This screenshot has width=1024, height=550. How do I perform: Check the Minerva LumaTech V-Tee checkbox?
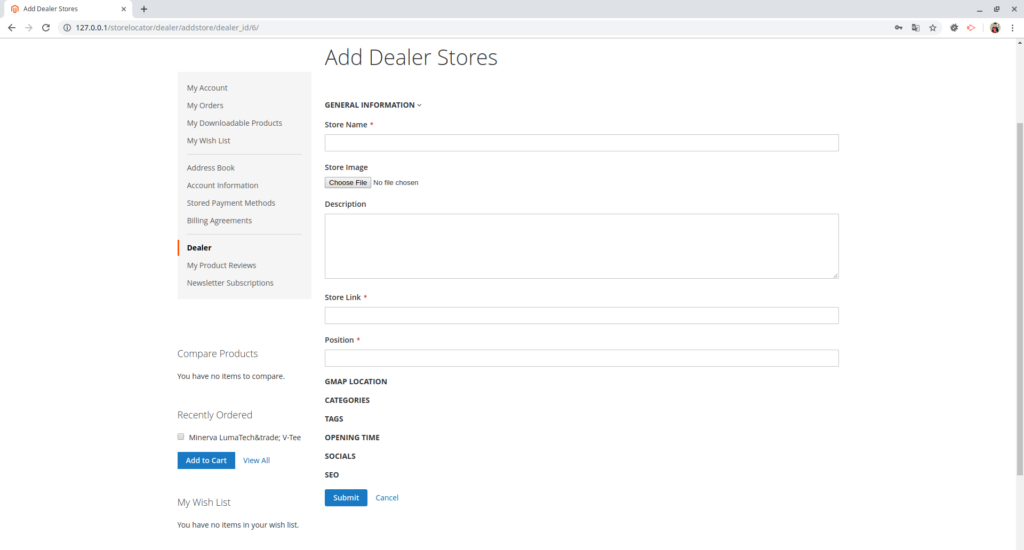181,437
